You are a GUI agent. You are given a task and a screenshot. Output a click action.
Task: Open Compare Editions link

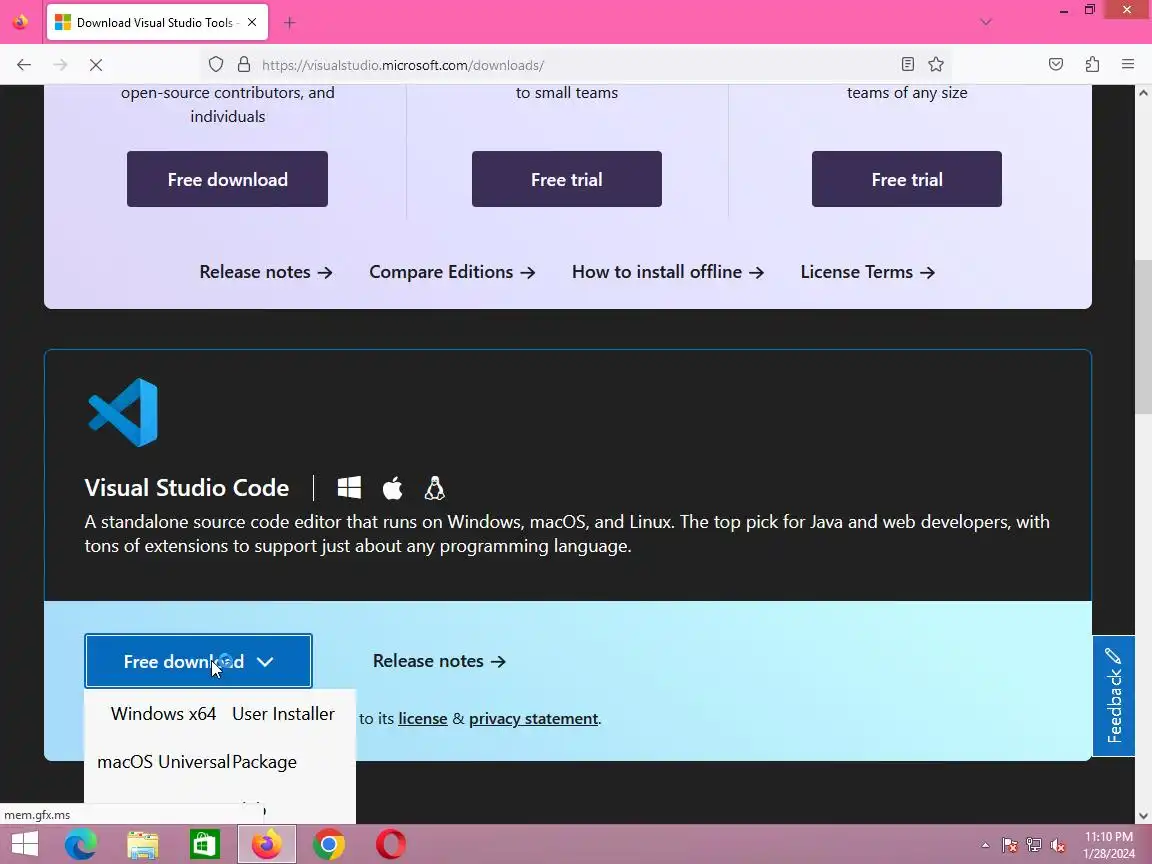[x=452, y=272]
